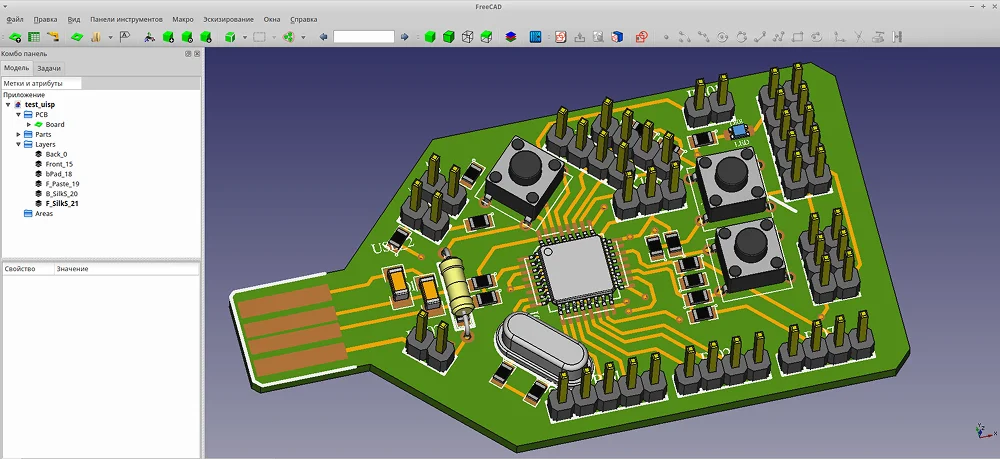Select the Front_15 layer item
Image resolution: width=1000 pixels, height=459 pixels.
click(x=59, y=164)
